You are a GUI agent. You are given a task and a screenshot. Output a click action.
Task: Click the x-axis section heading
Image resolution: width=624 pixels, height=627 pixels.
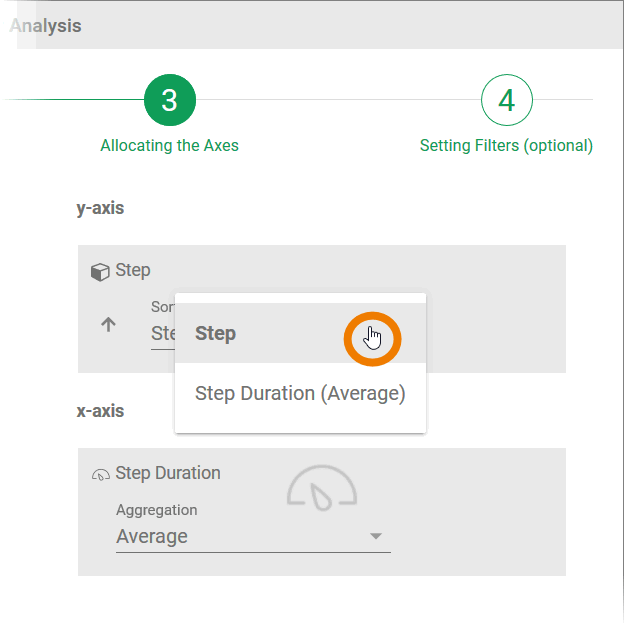[x=100, y=411]
